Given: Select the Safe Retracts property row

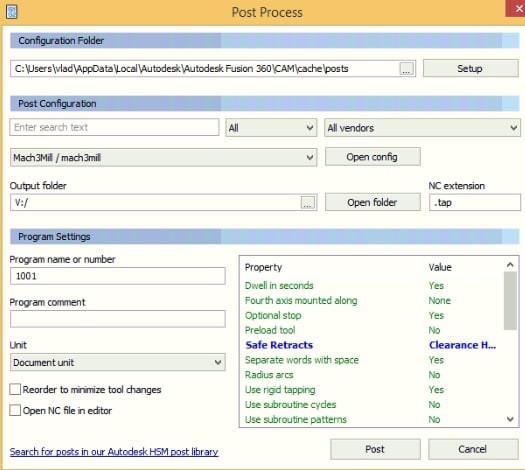Looking at the screenshot, I should click(x=372, y=345).
